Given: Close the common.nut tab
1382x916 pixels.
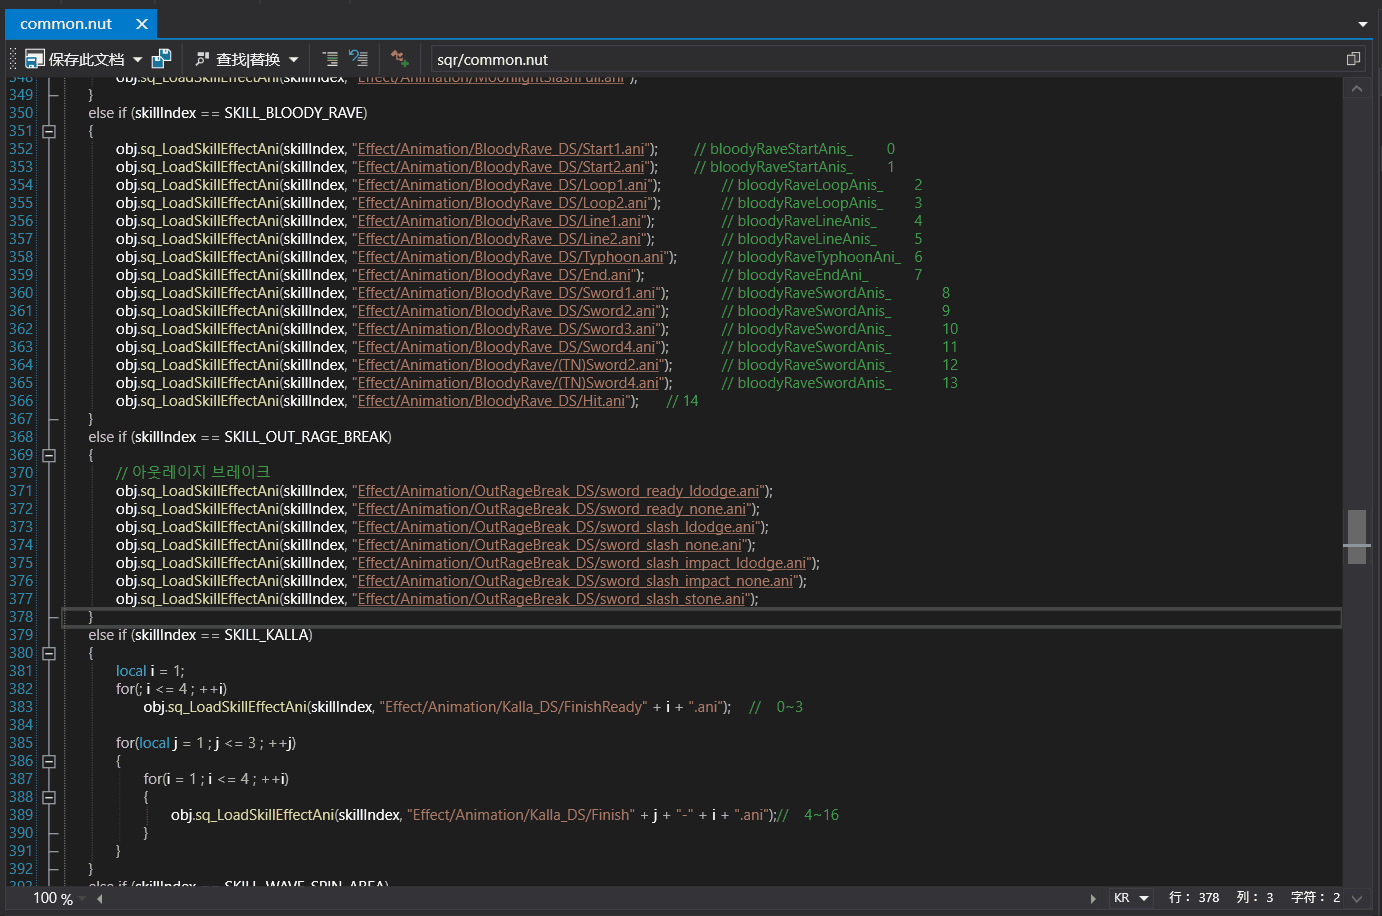Looking at the screenshot, I should (142, 24).
